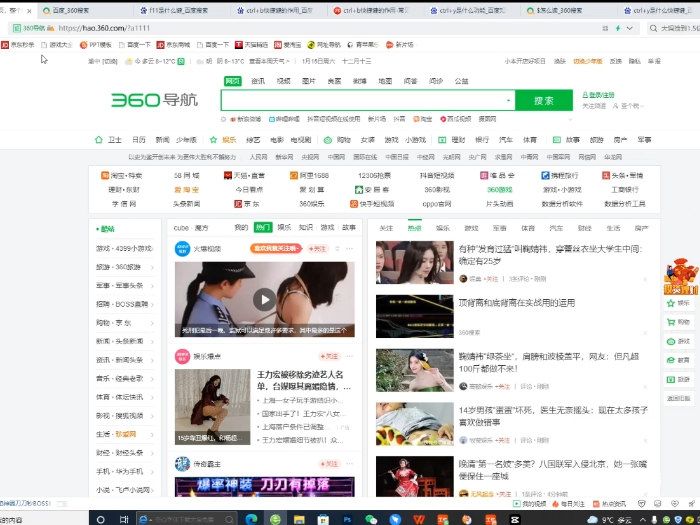
Task: Open WeChat from the taskbar
Action: [x=371, y=519]
